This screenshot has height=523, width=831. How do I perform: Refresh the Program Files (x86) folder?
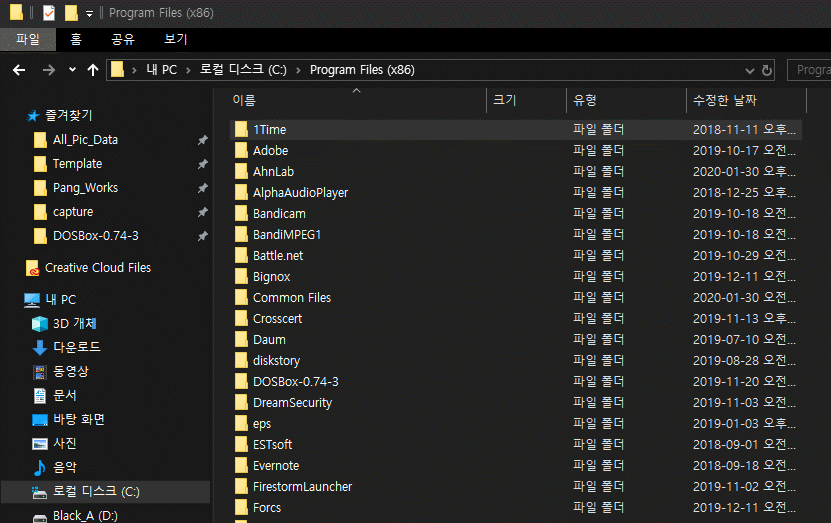point(767,70)
